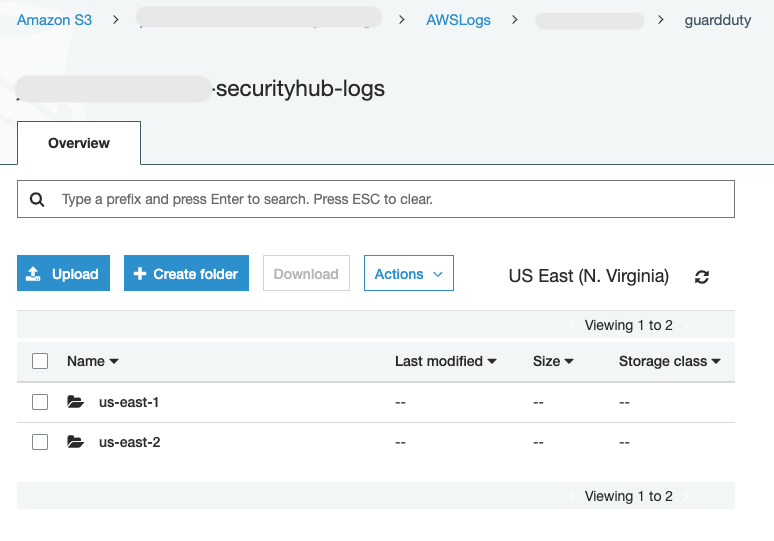
Task: Click the us-east-1 folder icon
Action: click(75, 402)
